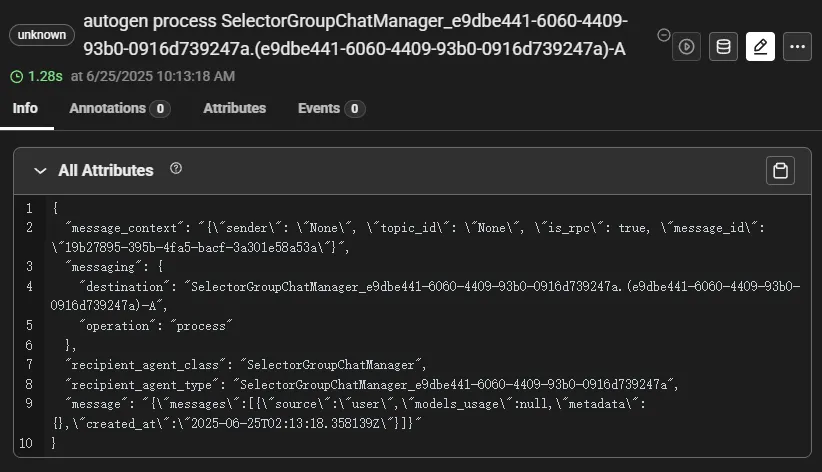Click the "recipient_agent_class" line
822x472 pixels.
click(246, 364)
